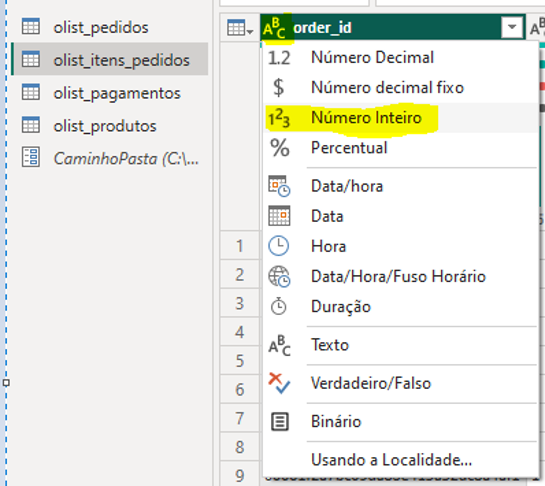Choose Verdadeiro/Falso data type
Viewport: 545px width, 486px height.
[x=401, y=383]
